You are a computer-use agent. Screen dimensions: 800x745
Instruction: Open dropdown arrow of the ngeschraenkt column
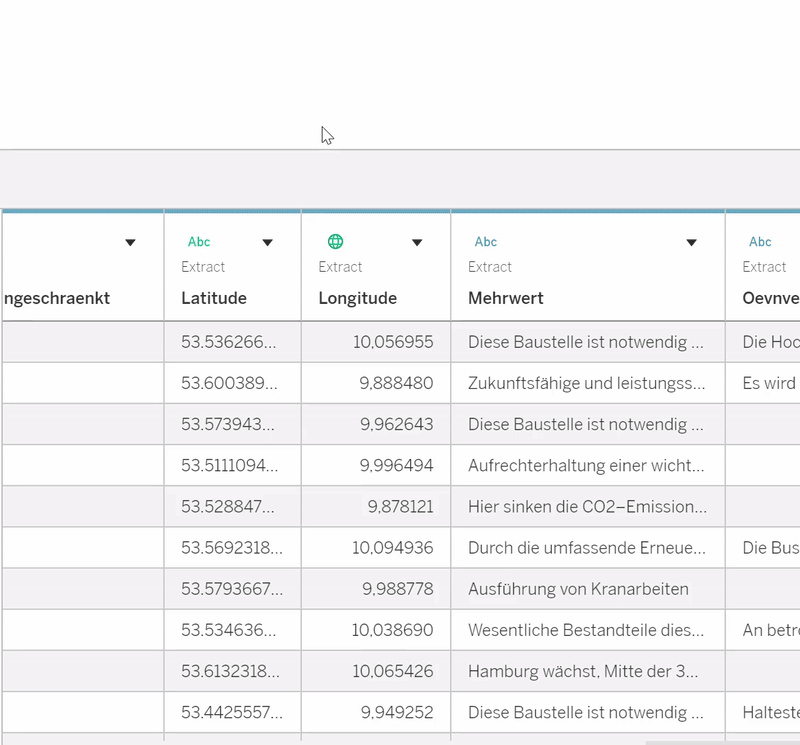(130, 242)
